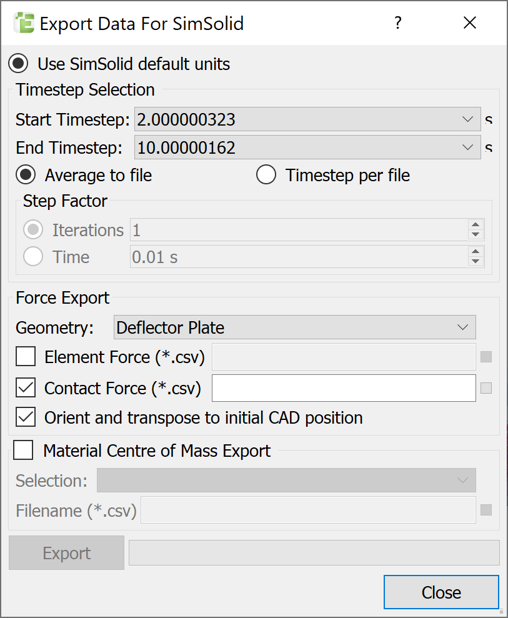Click the Contact Force filename input field
Viewport: 508px width, 618px height.
(344, 388)
